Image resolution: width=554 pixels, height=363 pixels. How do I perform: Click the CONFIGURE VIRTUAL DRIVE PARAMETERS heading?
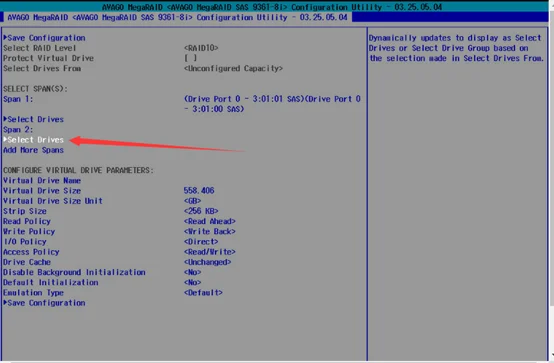[78, 170]
